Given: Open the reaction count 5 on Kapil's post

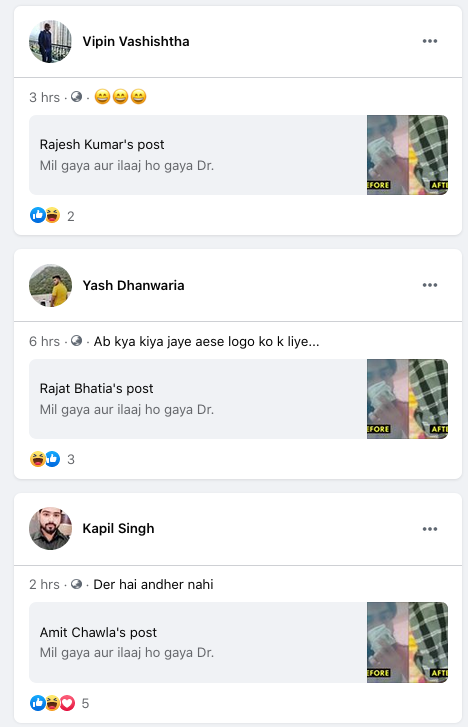Looking at the screenshot, I should point(85,703).
